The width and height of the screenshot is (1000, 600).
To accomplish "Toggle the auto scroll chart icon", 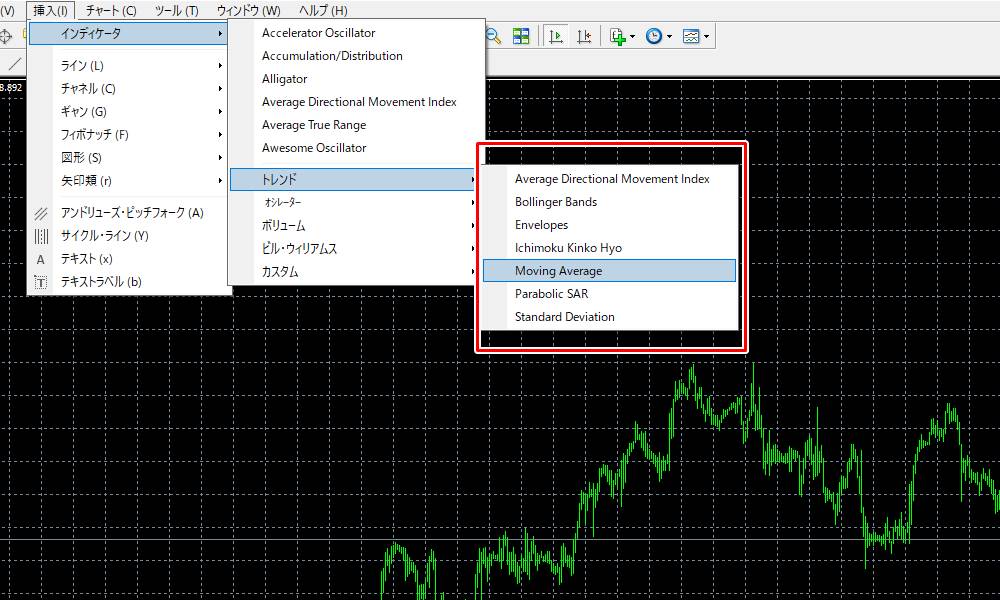I will [556, 36].
